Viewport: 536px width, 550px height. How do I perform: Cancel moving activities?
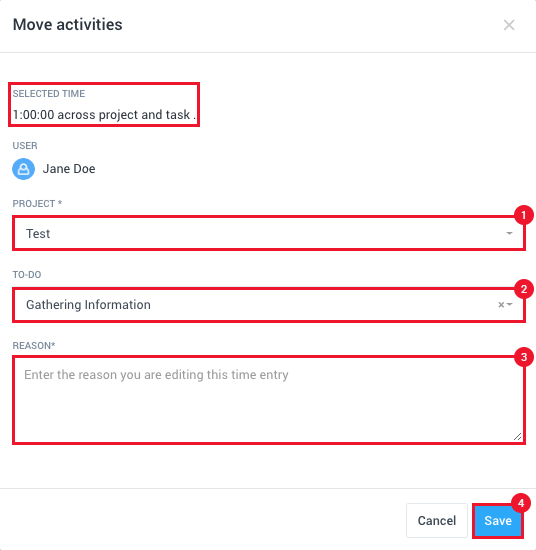437,521
